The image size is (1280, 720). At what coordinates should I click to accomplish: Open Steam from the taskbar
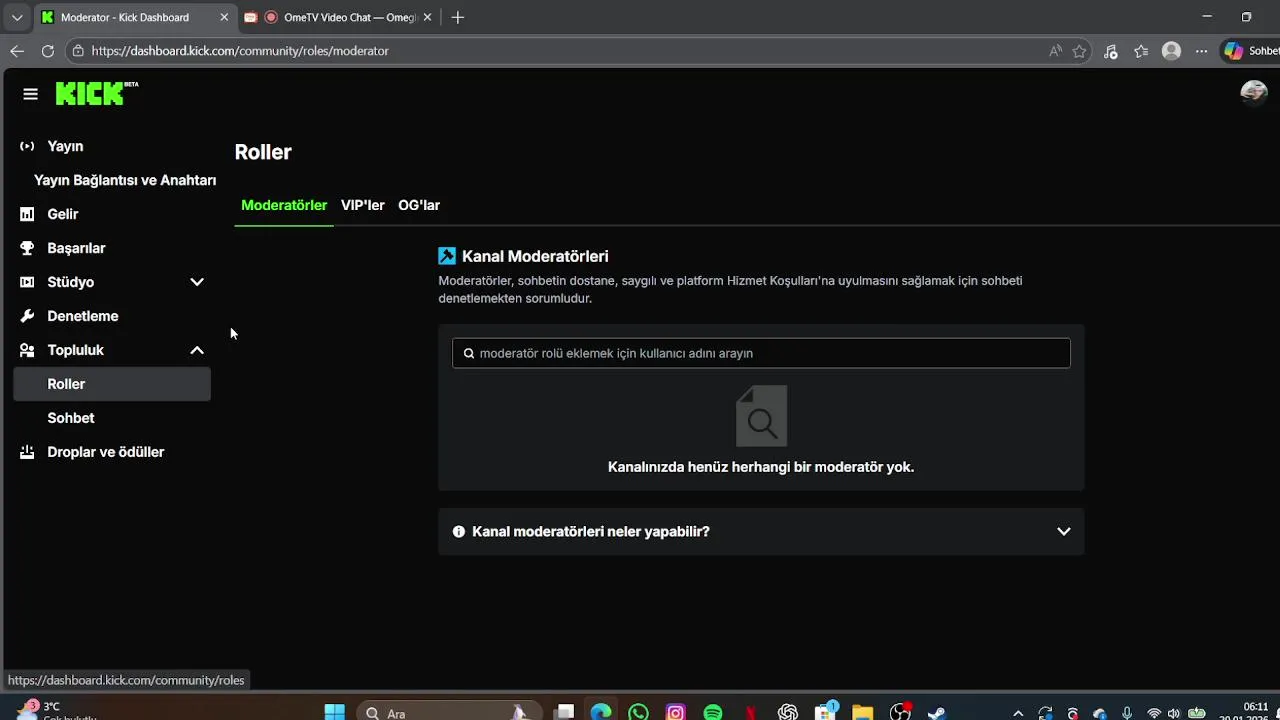point(937,712)
